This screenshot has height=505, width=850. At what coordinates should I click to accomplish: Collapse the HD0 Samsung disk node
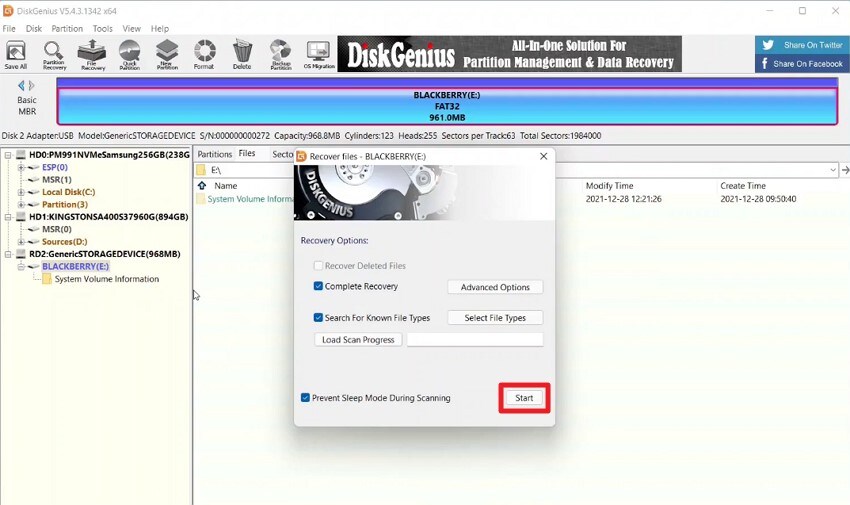tap(8, 155)
